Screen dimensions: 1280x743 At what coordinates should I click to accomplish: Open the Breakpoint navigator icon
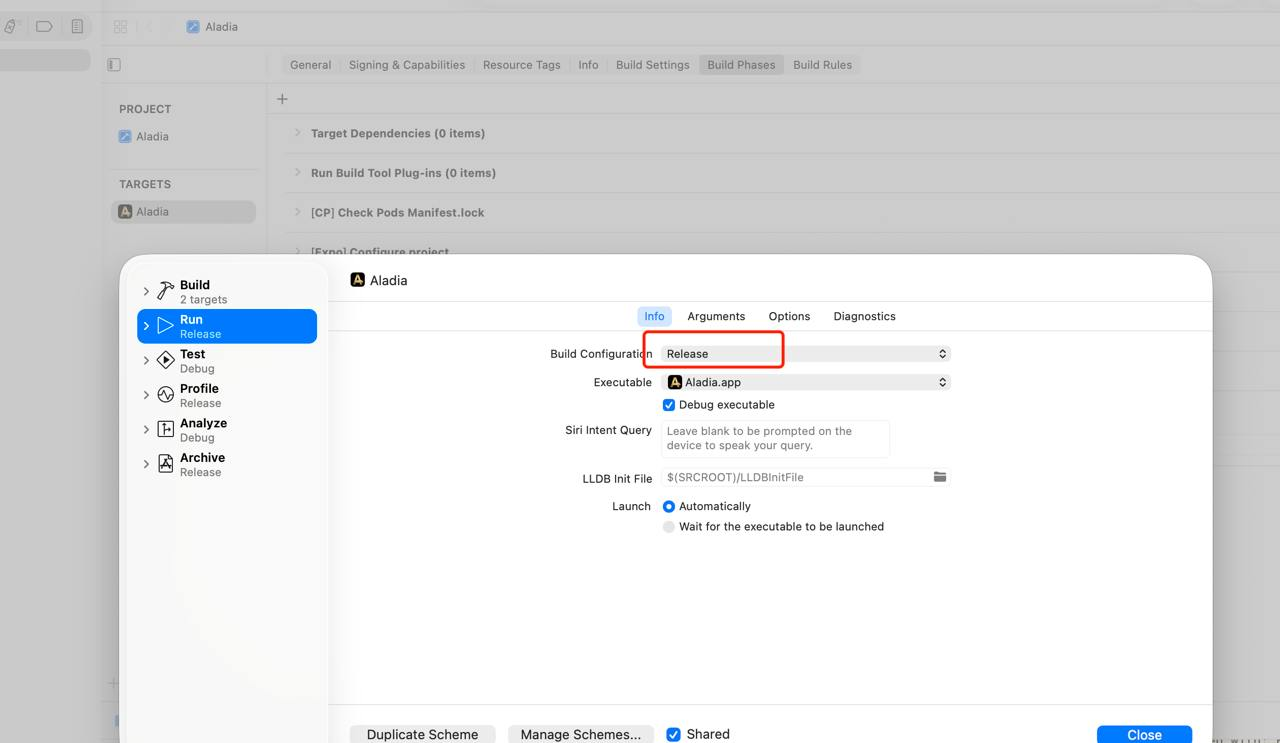(x=44, y=27)
